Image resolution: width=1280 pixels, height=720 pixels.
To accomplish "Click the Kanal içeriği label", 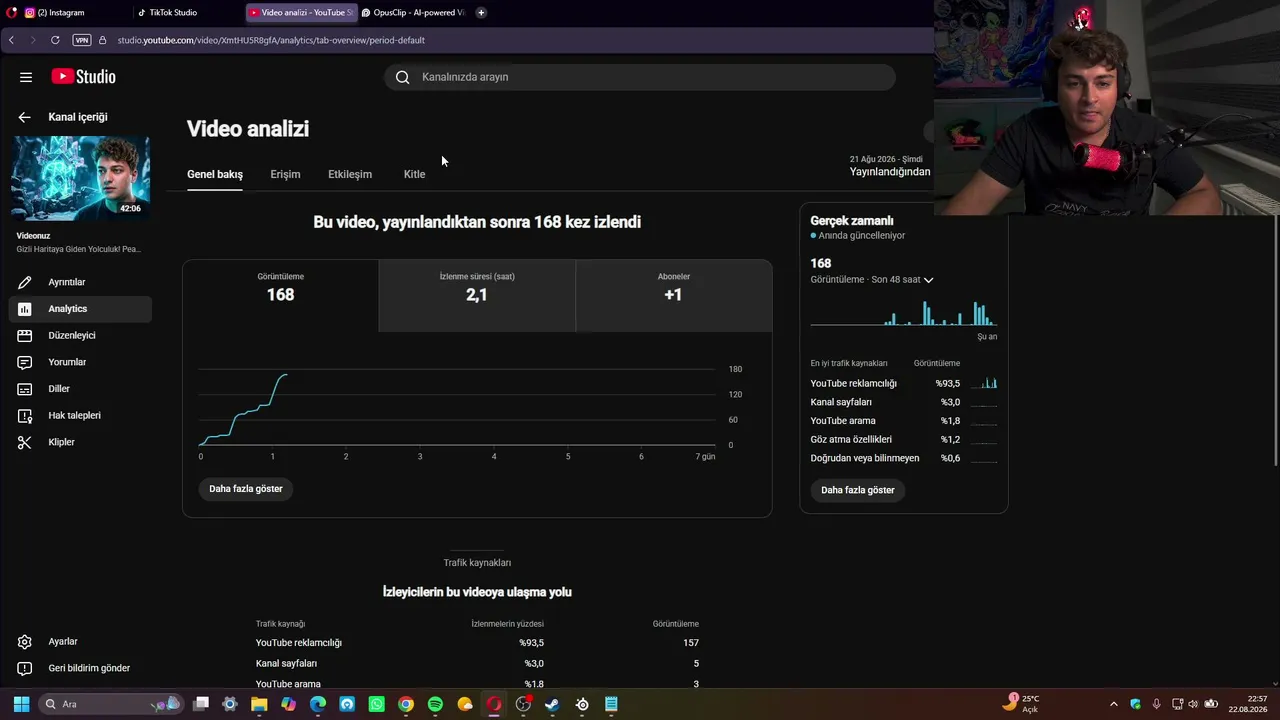I will click(78, 117).
